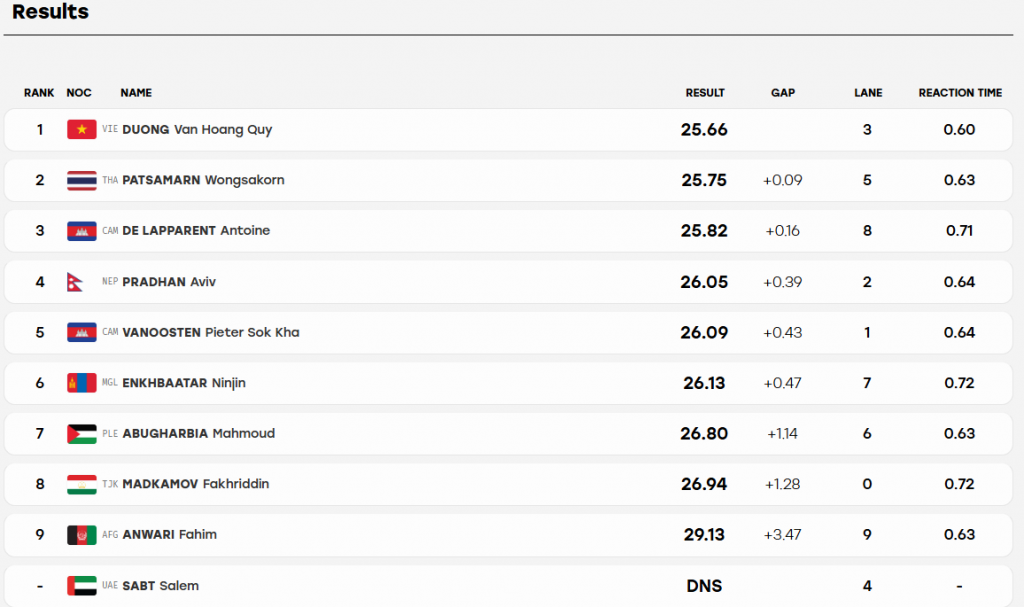The height and width of the screenshot is (607, 1024).
Task: Click the LANE column header
Action: point(868,93)
